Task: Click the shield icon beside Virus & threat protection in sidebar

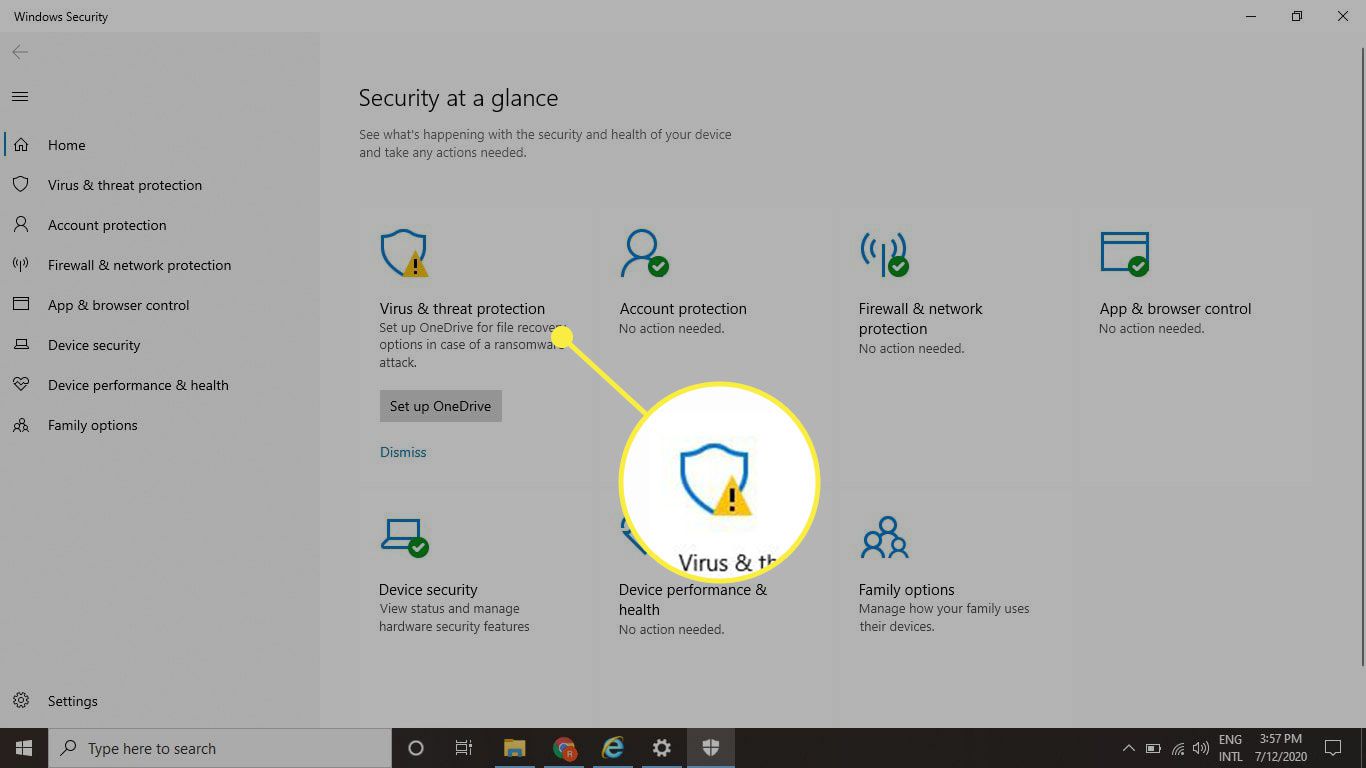Action: coord(21,185)
